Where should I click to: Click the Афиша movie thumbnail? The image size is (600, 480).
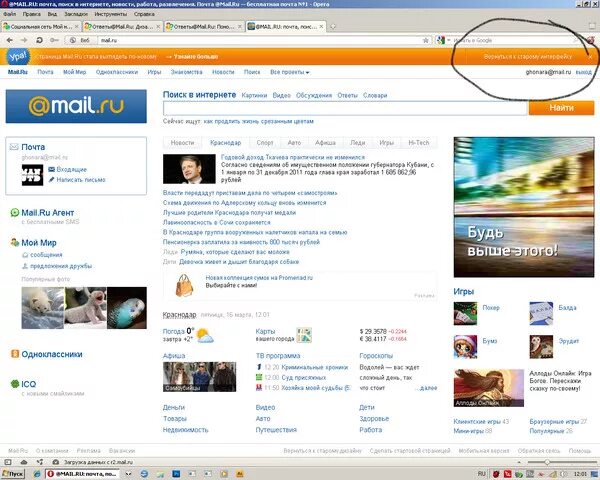tap(199, 377)
